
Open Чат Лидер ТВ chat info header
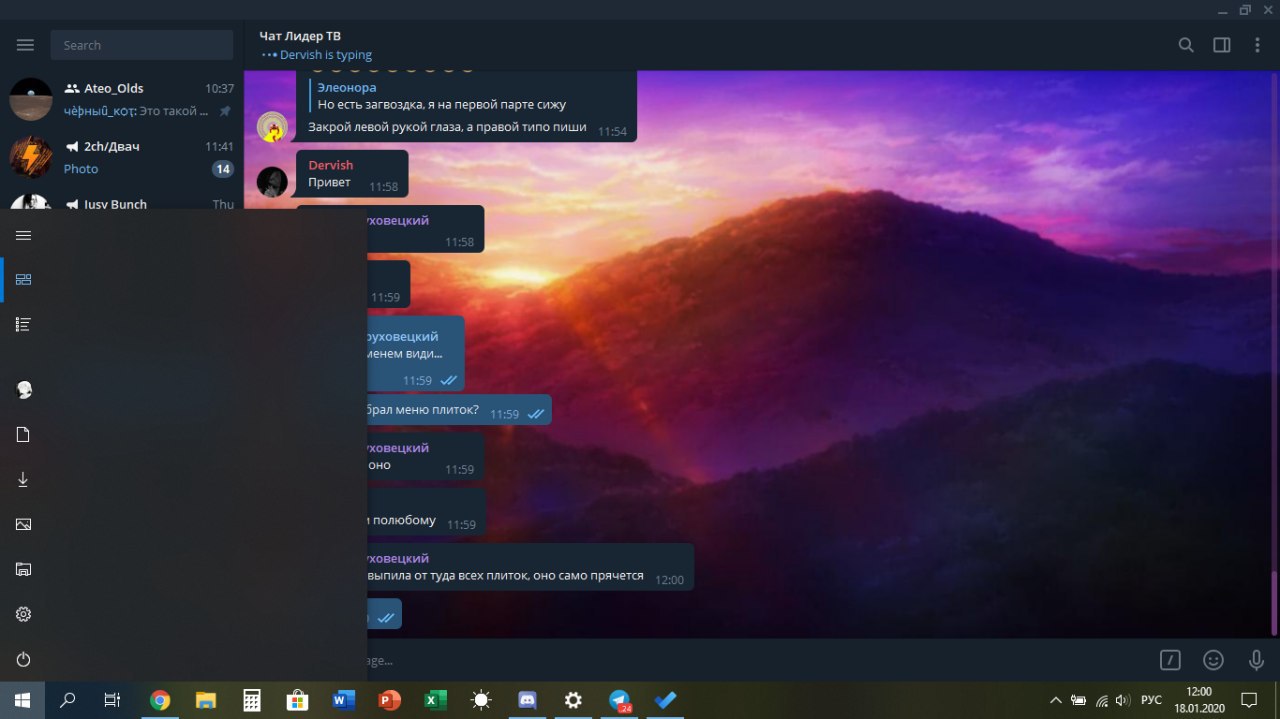(315, 45)
